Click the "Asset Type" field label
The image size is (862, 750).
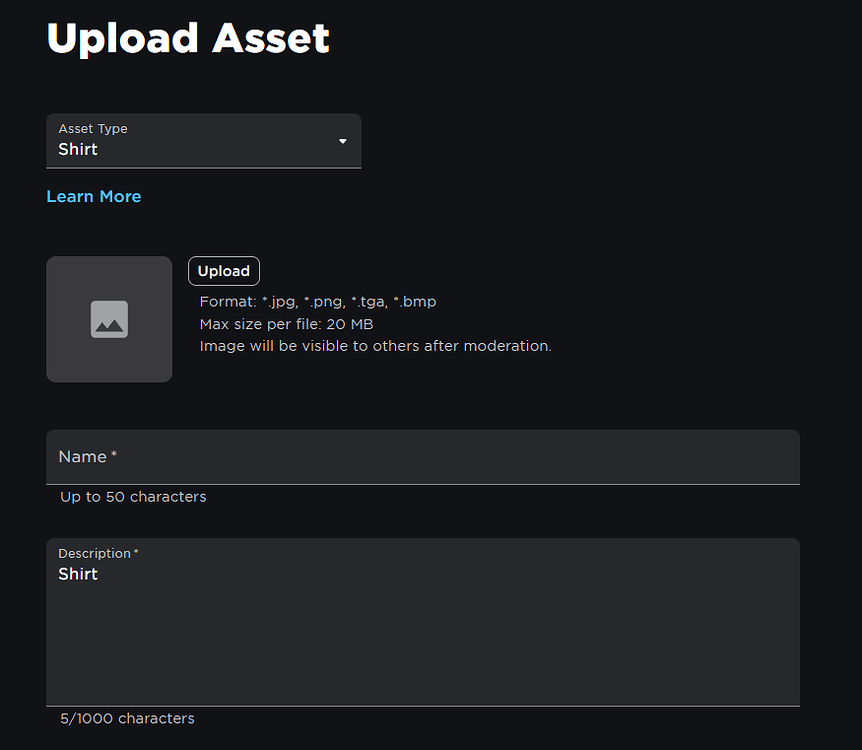point(93,128)
